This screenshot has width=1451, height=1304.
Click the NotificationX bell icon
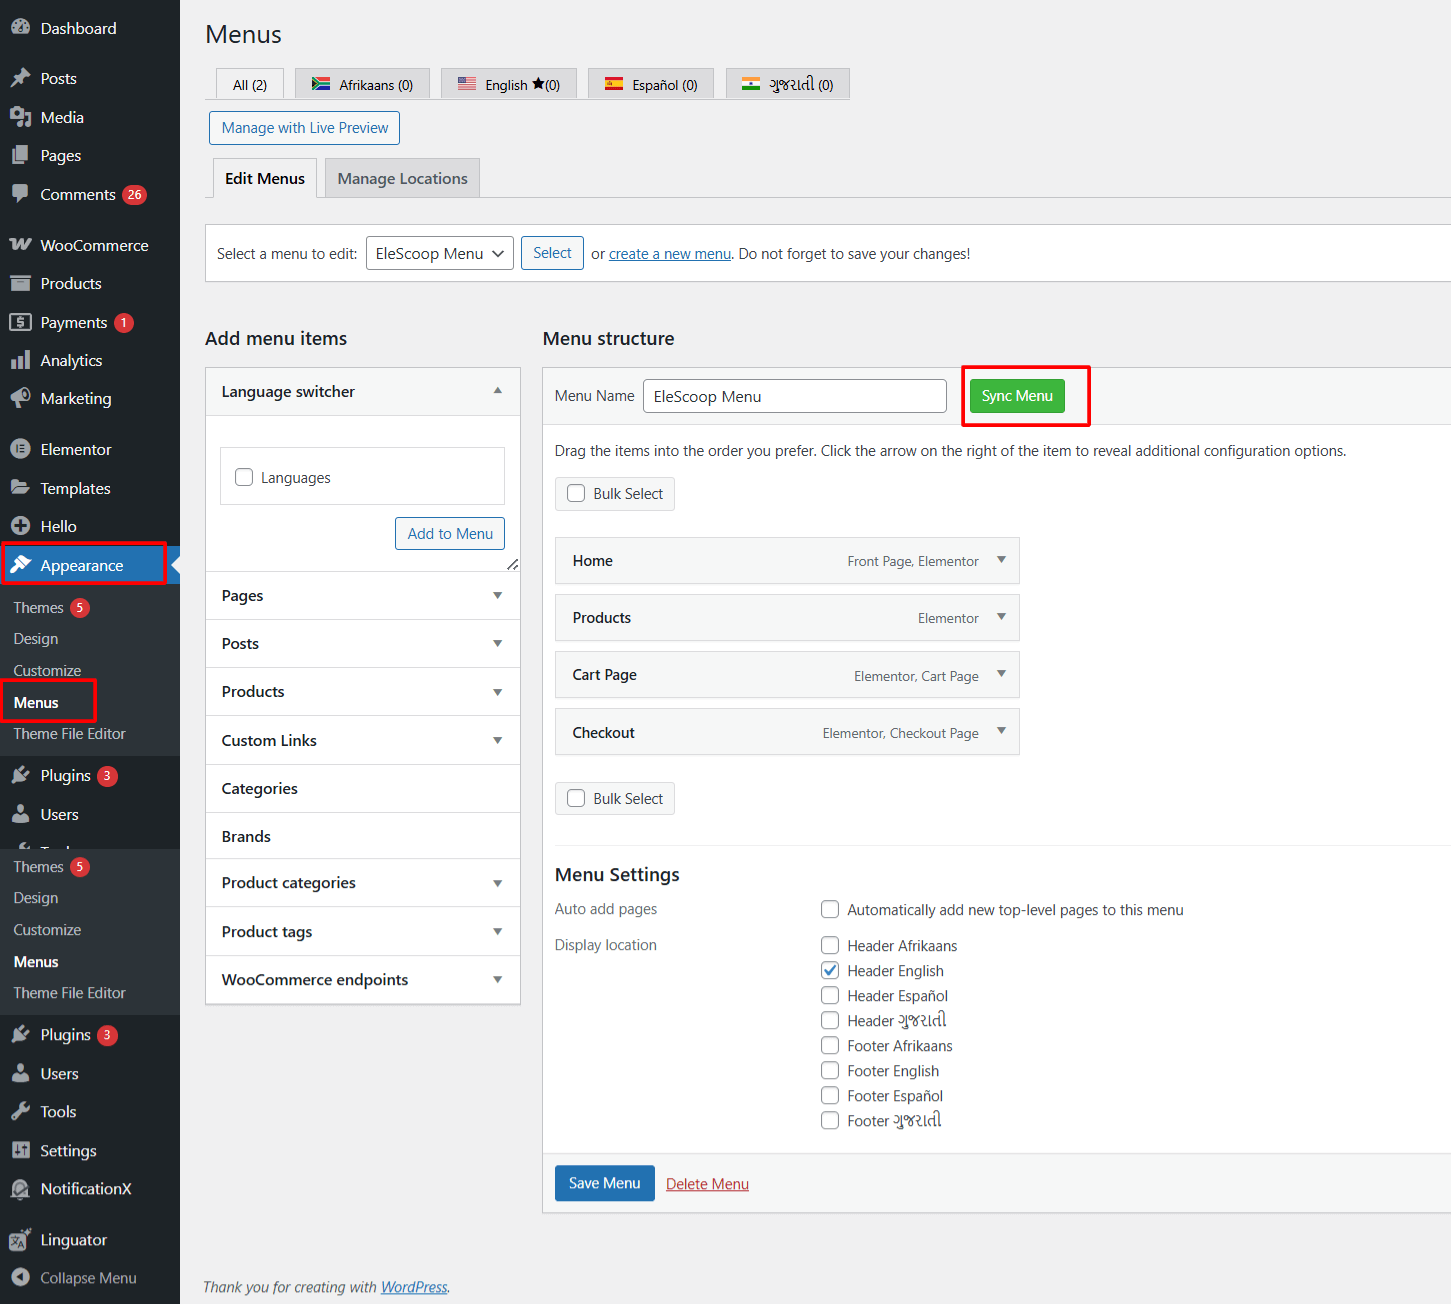click(x=20, y=1189)
